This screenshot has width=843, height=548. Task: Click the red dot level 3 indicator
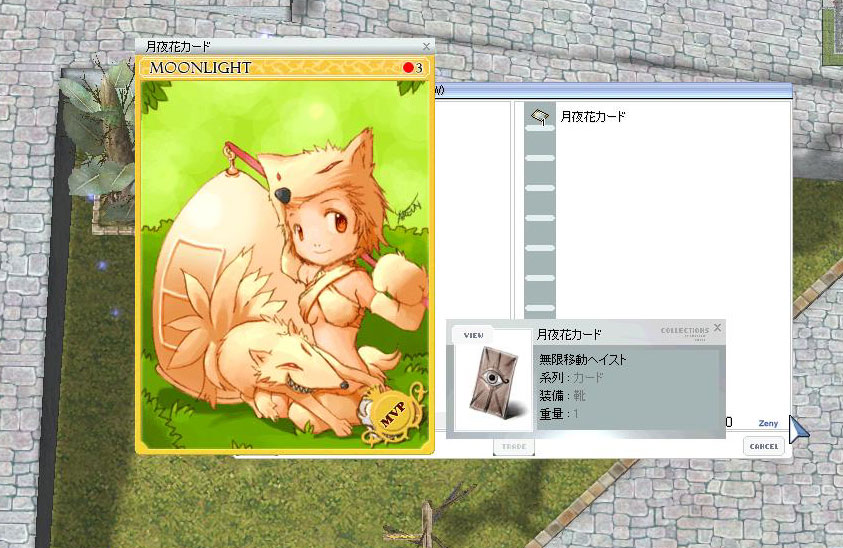pos(413,68)
